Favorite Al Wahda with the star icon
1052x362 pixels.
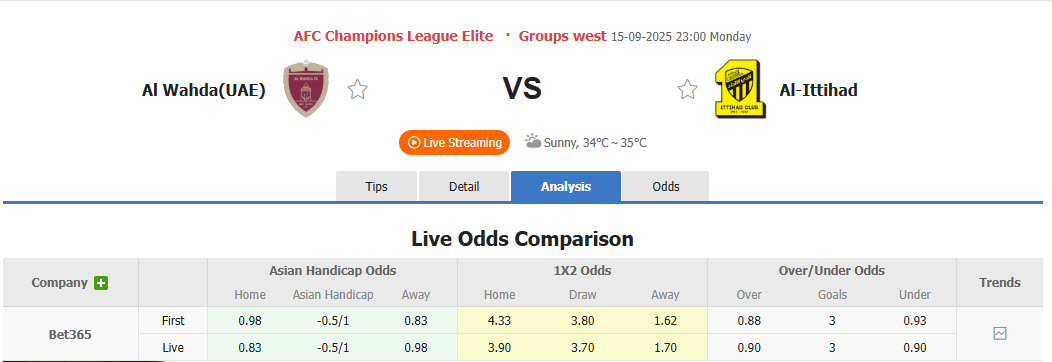tap(358, 89)
